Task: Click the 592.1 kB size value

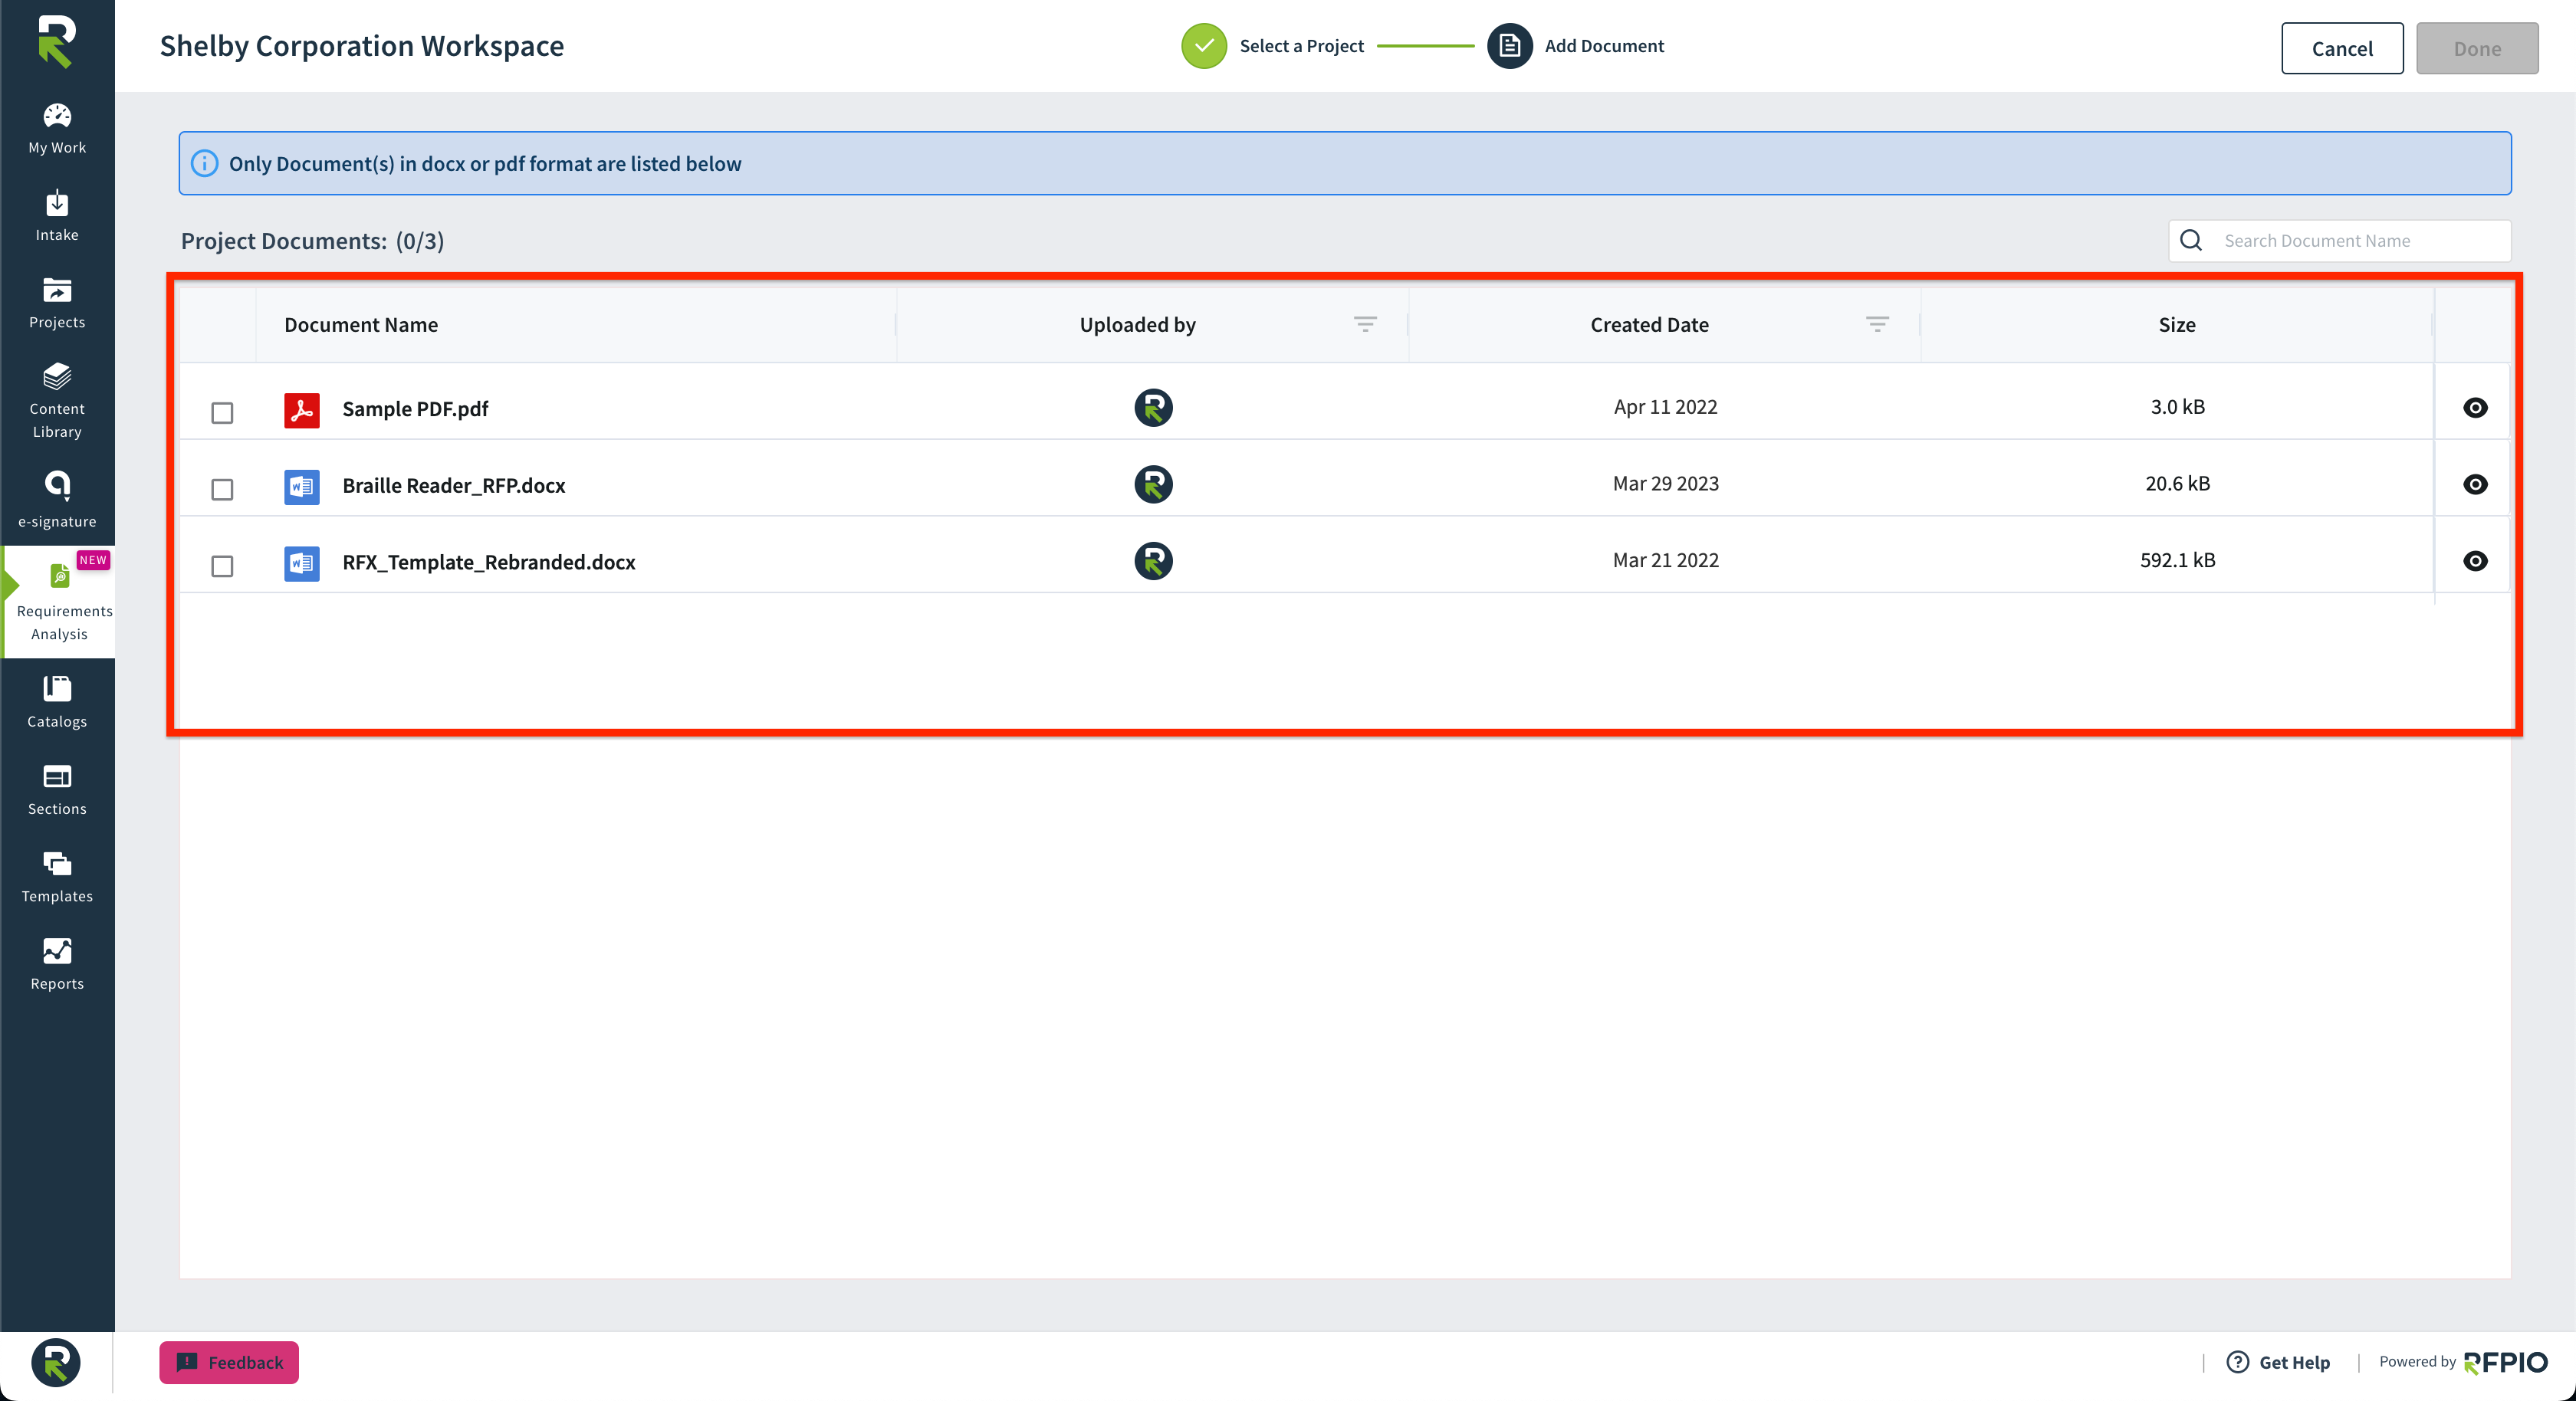Action: tap(2177, 561)
